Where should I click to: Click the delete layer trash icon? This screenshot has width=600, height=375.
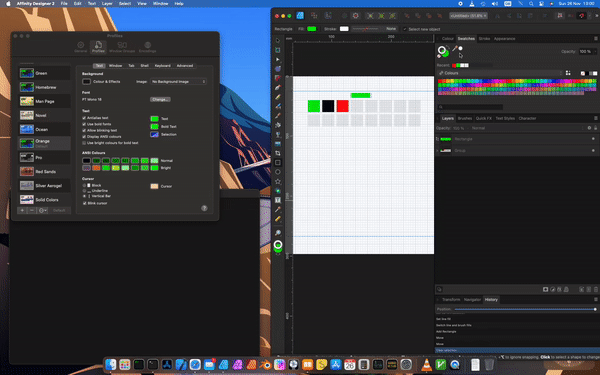[596, 289]
